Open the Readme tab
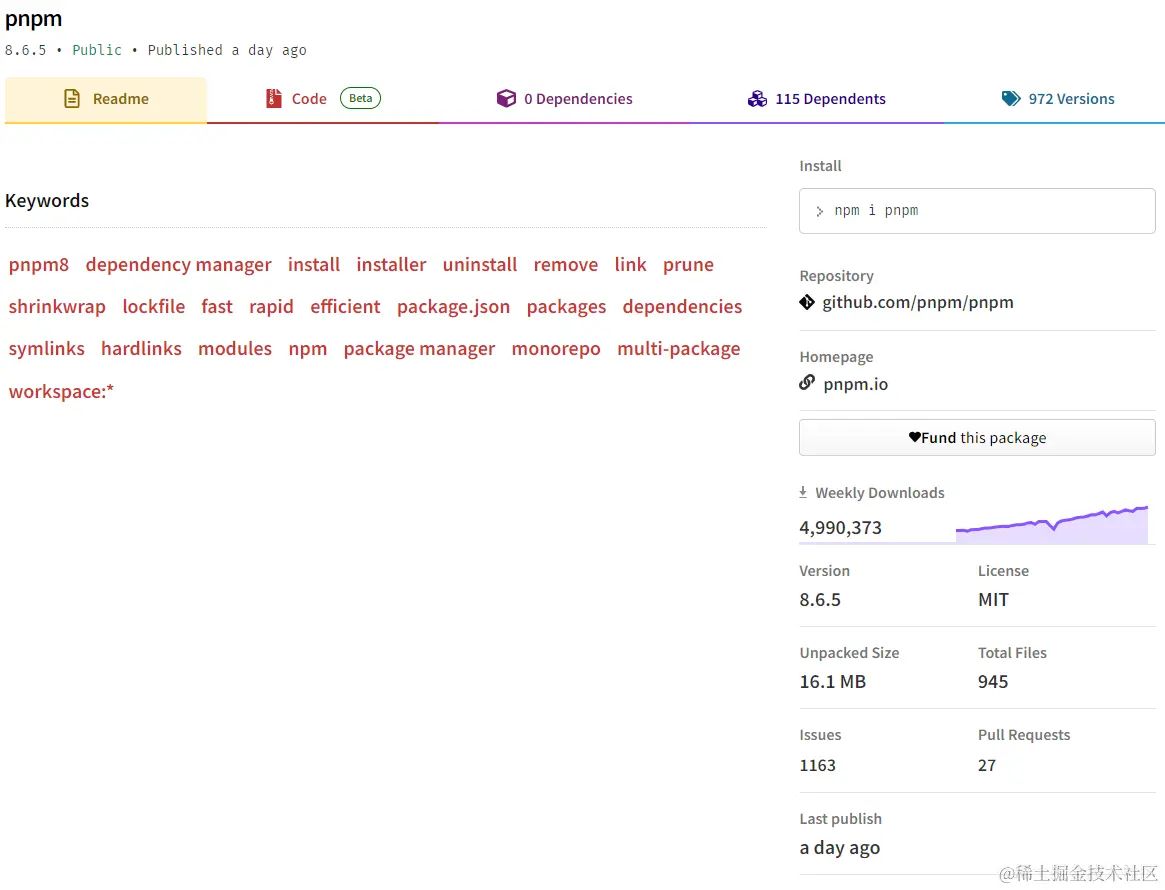 point(106,99)
